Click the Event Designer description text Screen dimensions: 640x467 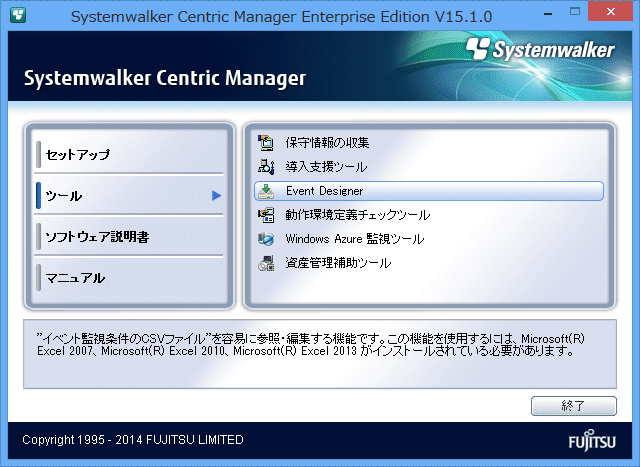click(x=311, y=345)
